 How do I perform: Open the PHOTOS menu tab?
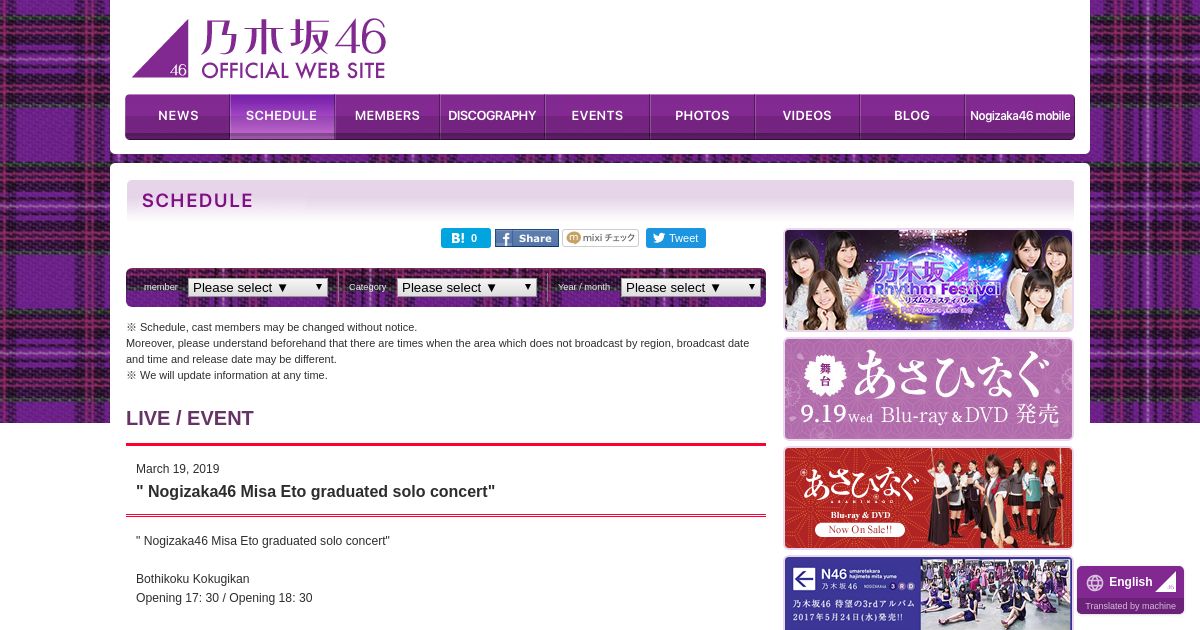702,116
